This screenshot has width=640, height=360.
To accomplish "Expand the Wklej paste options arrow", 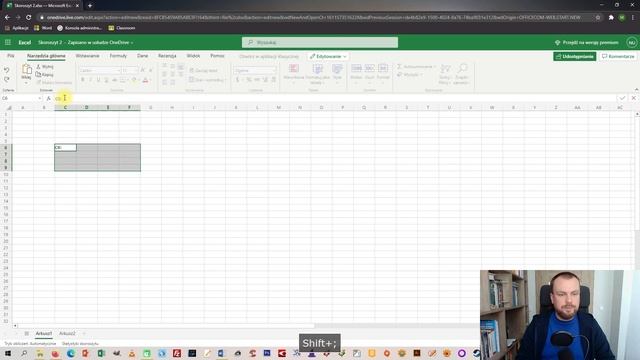I will [x=26, y=83].
